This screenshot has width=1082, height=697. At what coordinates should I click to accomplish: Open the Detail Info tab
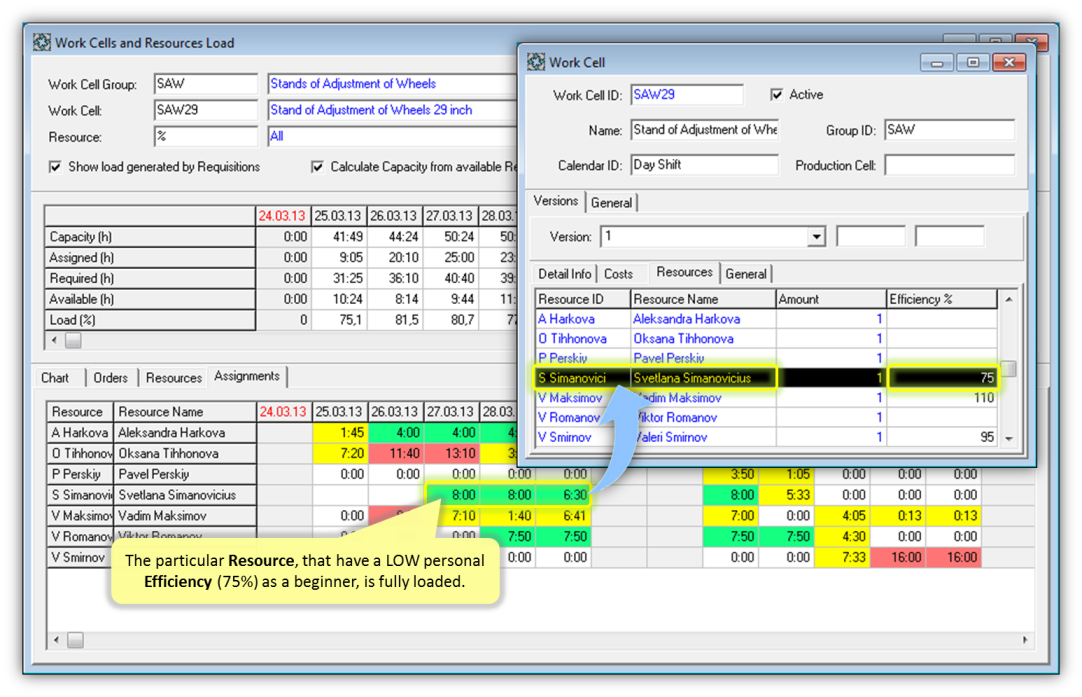click(564, 274)
